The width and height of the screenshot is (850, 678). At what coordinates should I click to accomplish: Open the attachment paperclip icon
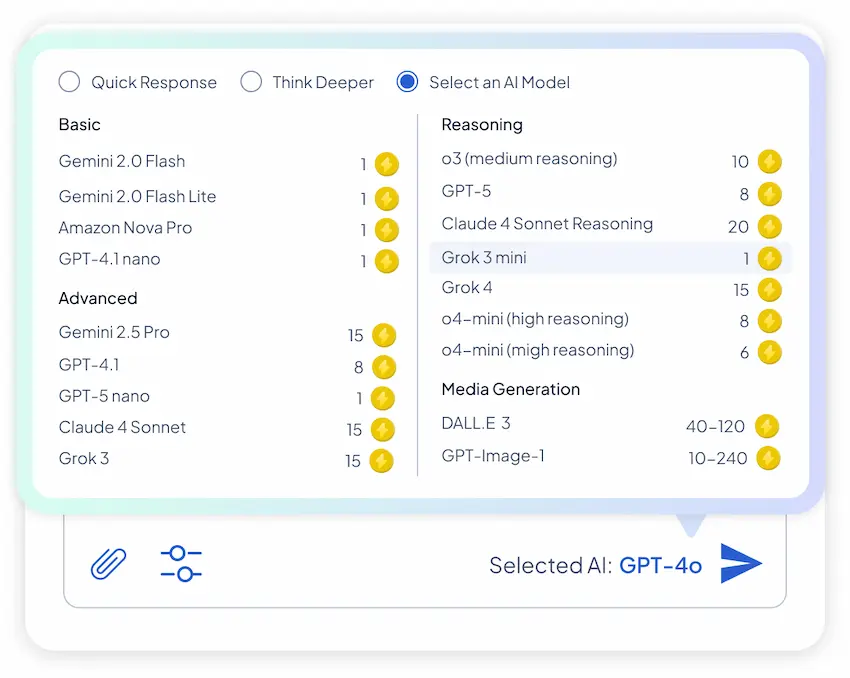(108, 564)
